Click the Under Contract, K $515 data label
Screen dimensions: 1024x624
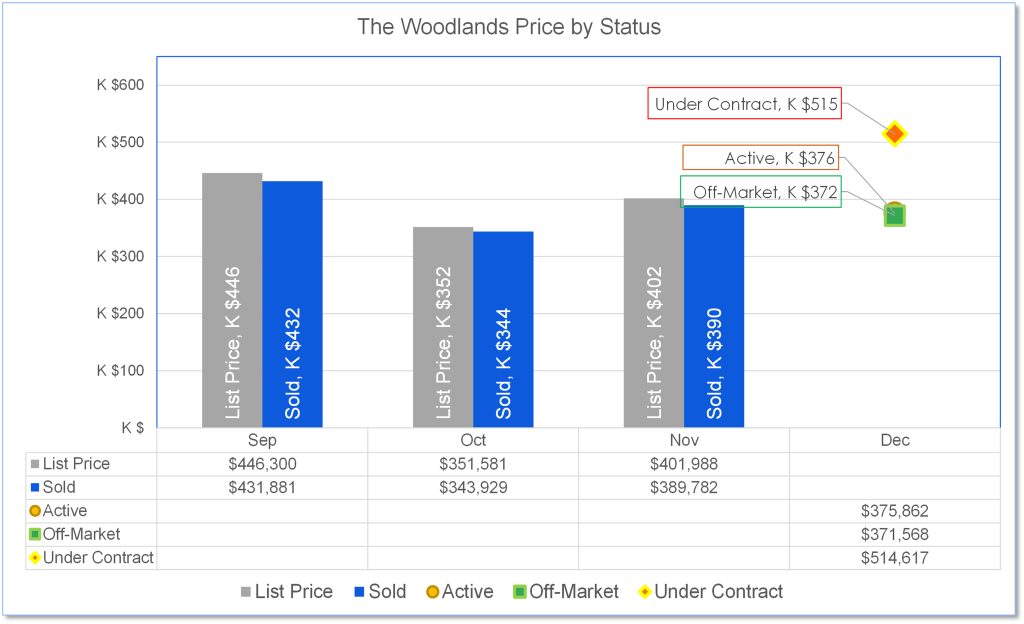point(746,104)
